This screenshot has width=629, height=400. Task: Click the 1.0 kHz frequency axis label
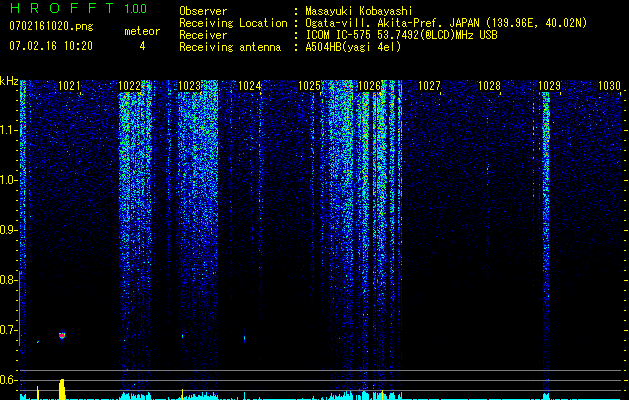8,180
